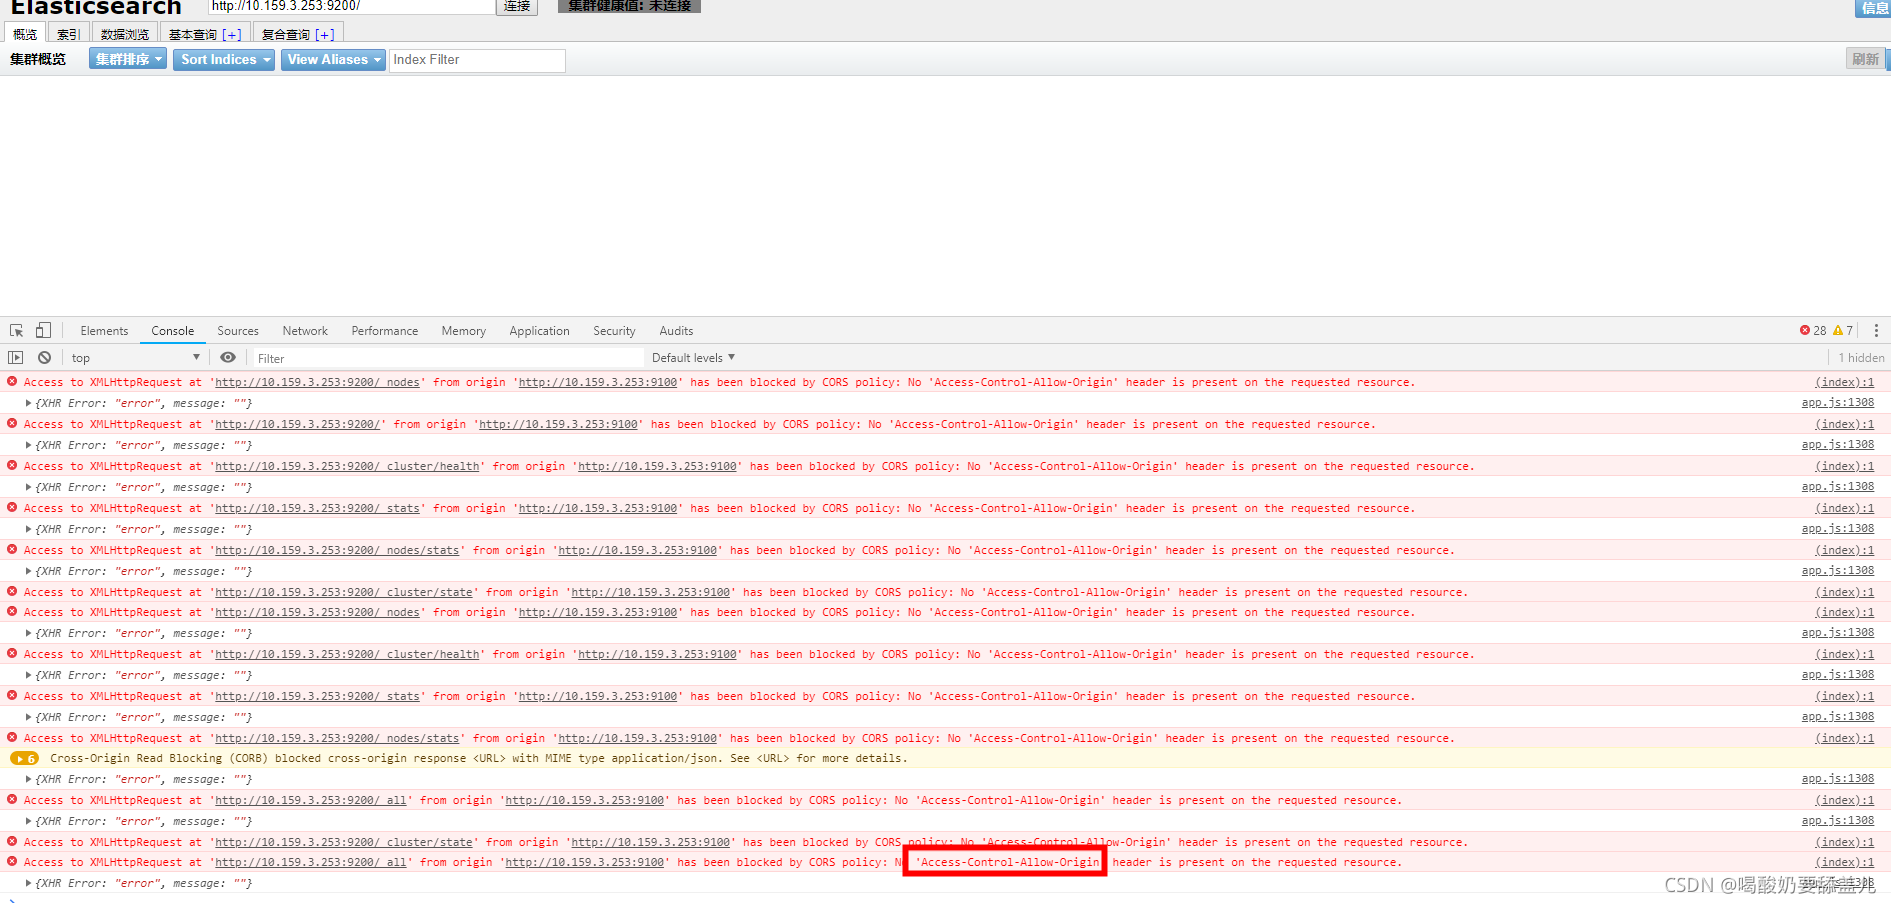This screenshot has width=1891, height=903.
Task: Open the Performance tab
Action: pyautogui.click(x=385, y=331)
